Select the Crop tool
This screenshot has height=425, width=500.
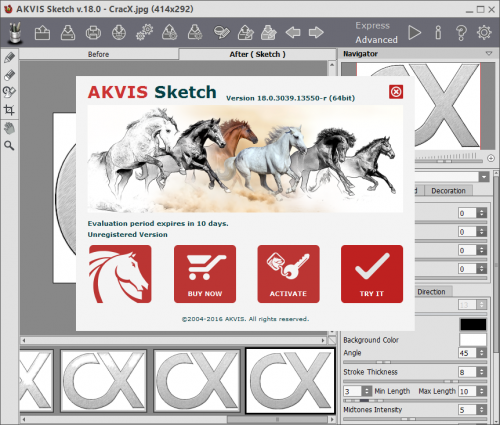coord(9,110)
